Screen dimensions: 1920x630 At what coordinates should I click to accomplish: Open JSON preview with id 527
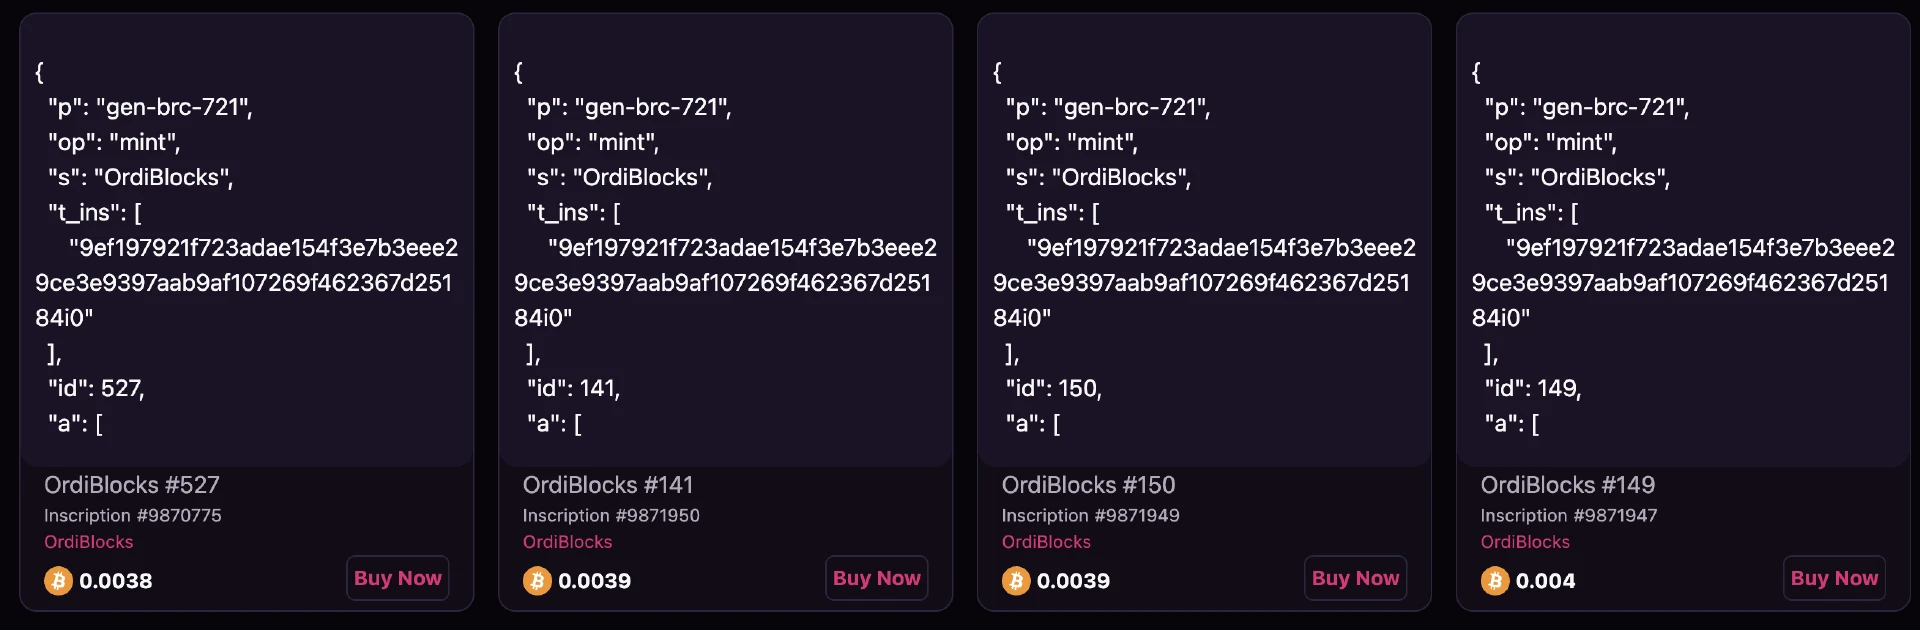(246, 240)
